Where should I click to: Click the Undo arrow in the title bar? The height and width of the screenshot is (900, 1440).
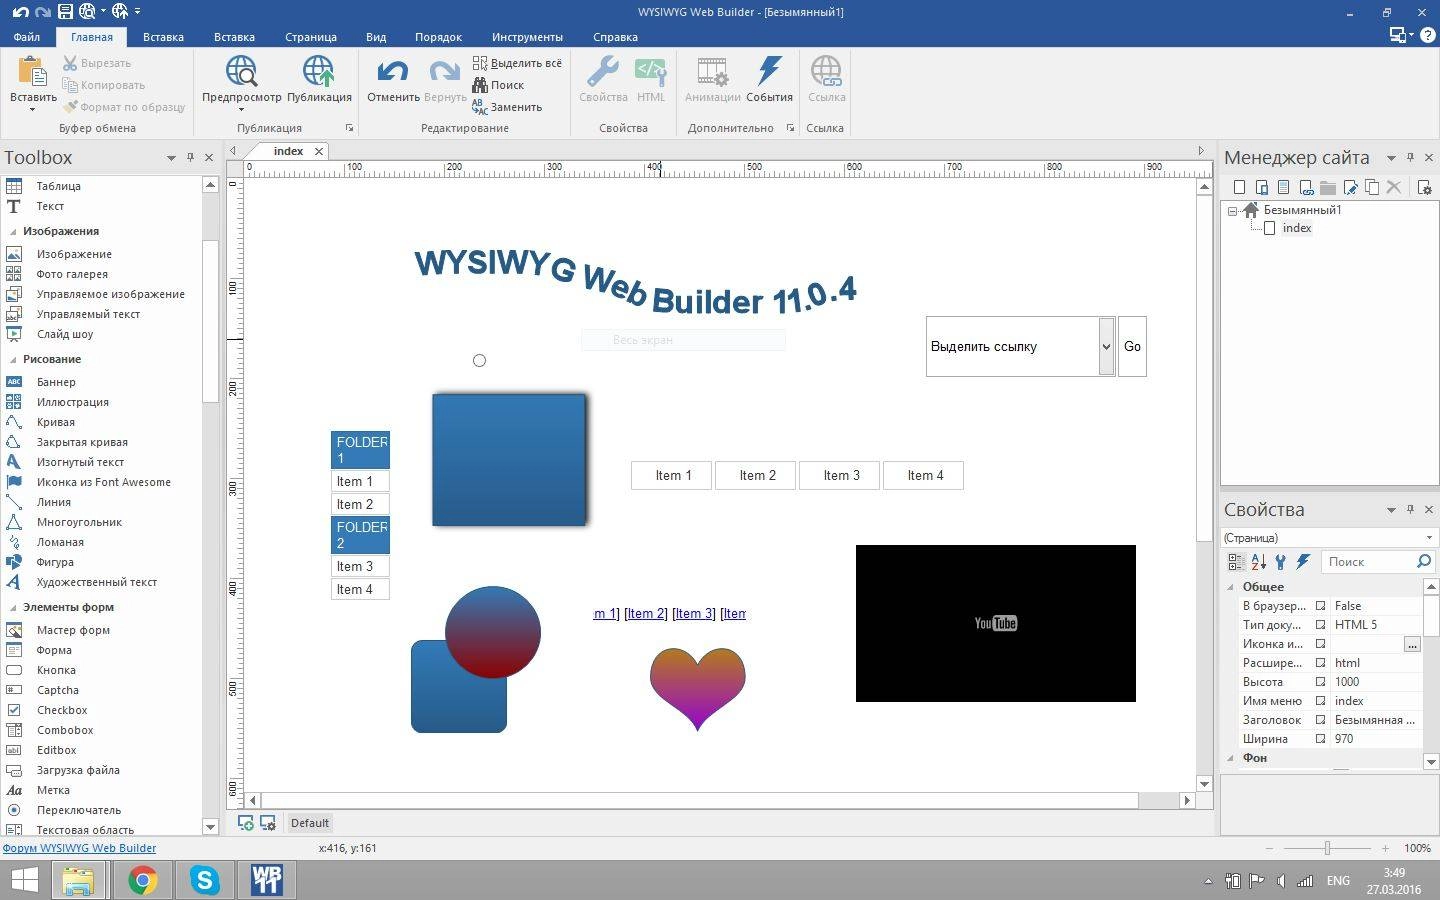[20, 12]
